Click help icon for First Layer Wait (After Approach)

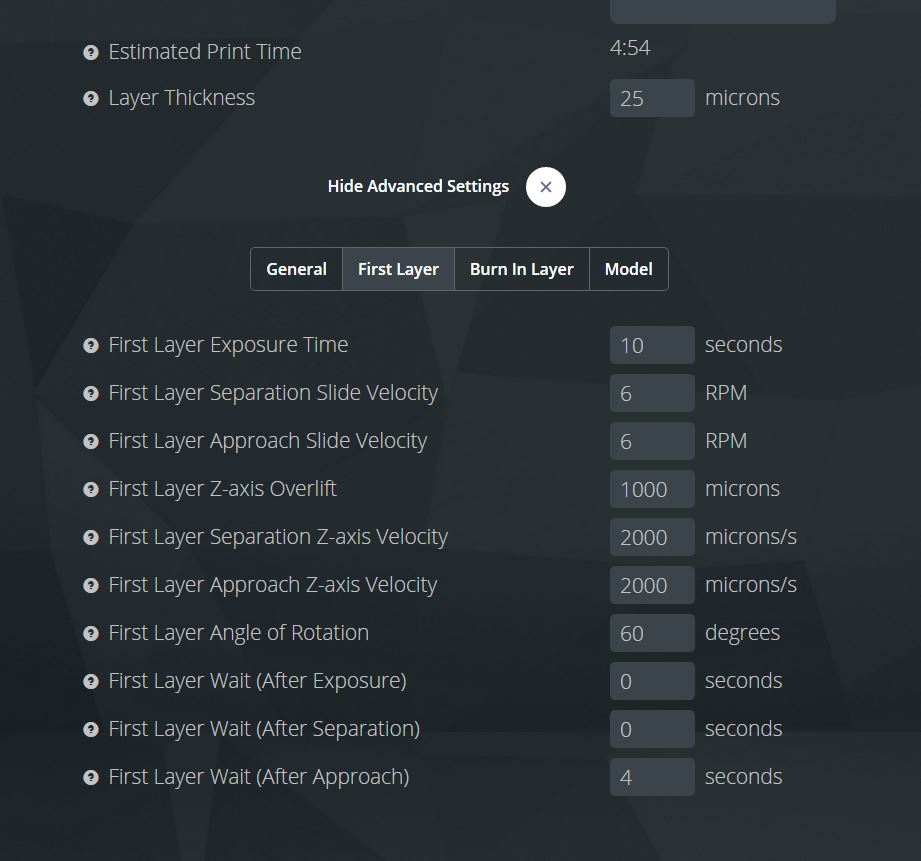pos(91,778)
